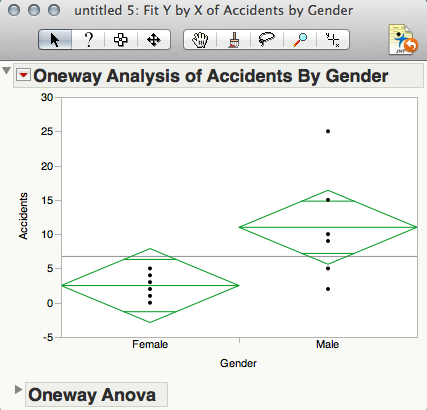Click the Female data point at 5 accidents
The width and height of the screenshot is (427, 410).
(x=150, y=268)
